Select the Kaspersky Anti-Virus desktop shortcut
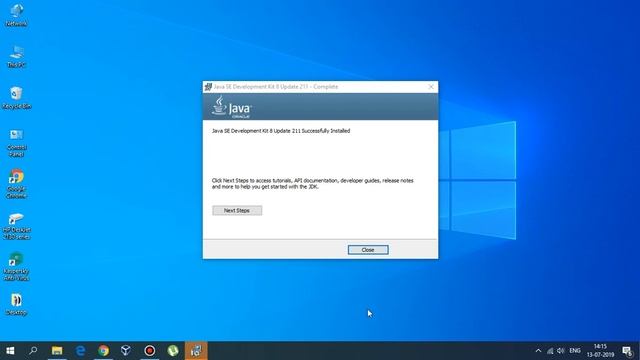The image size is (640, 360). click(x=16, y=267)
